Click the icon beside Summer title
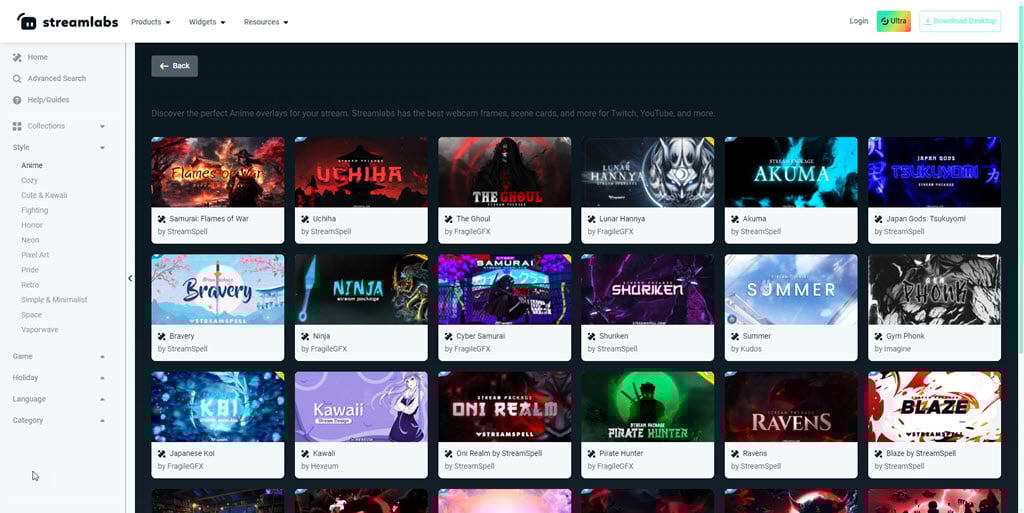 tap(735, 336)
